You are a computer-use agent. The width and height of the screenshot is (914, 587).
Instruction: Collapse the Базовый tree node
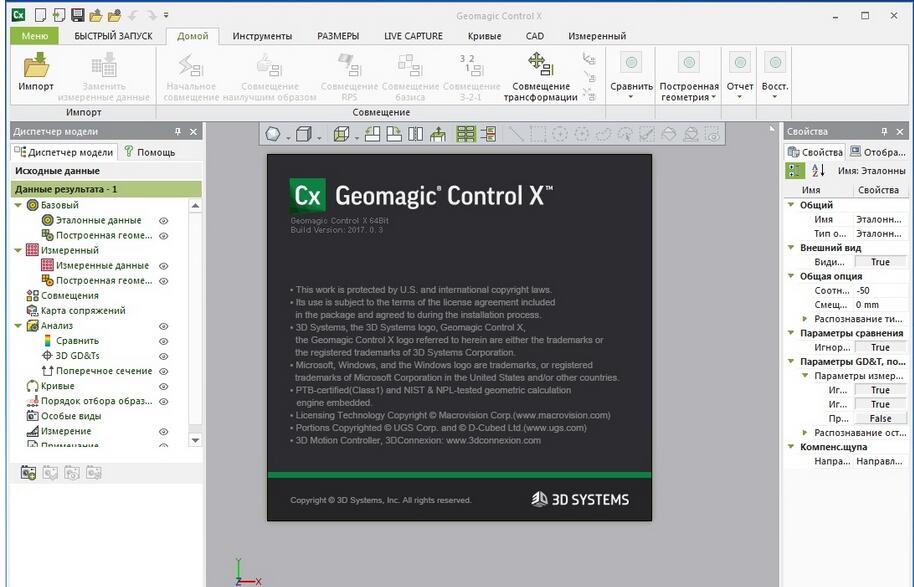coord(18,205)
